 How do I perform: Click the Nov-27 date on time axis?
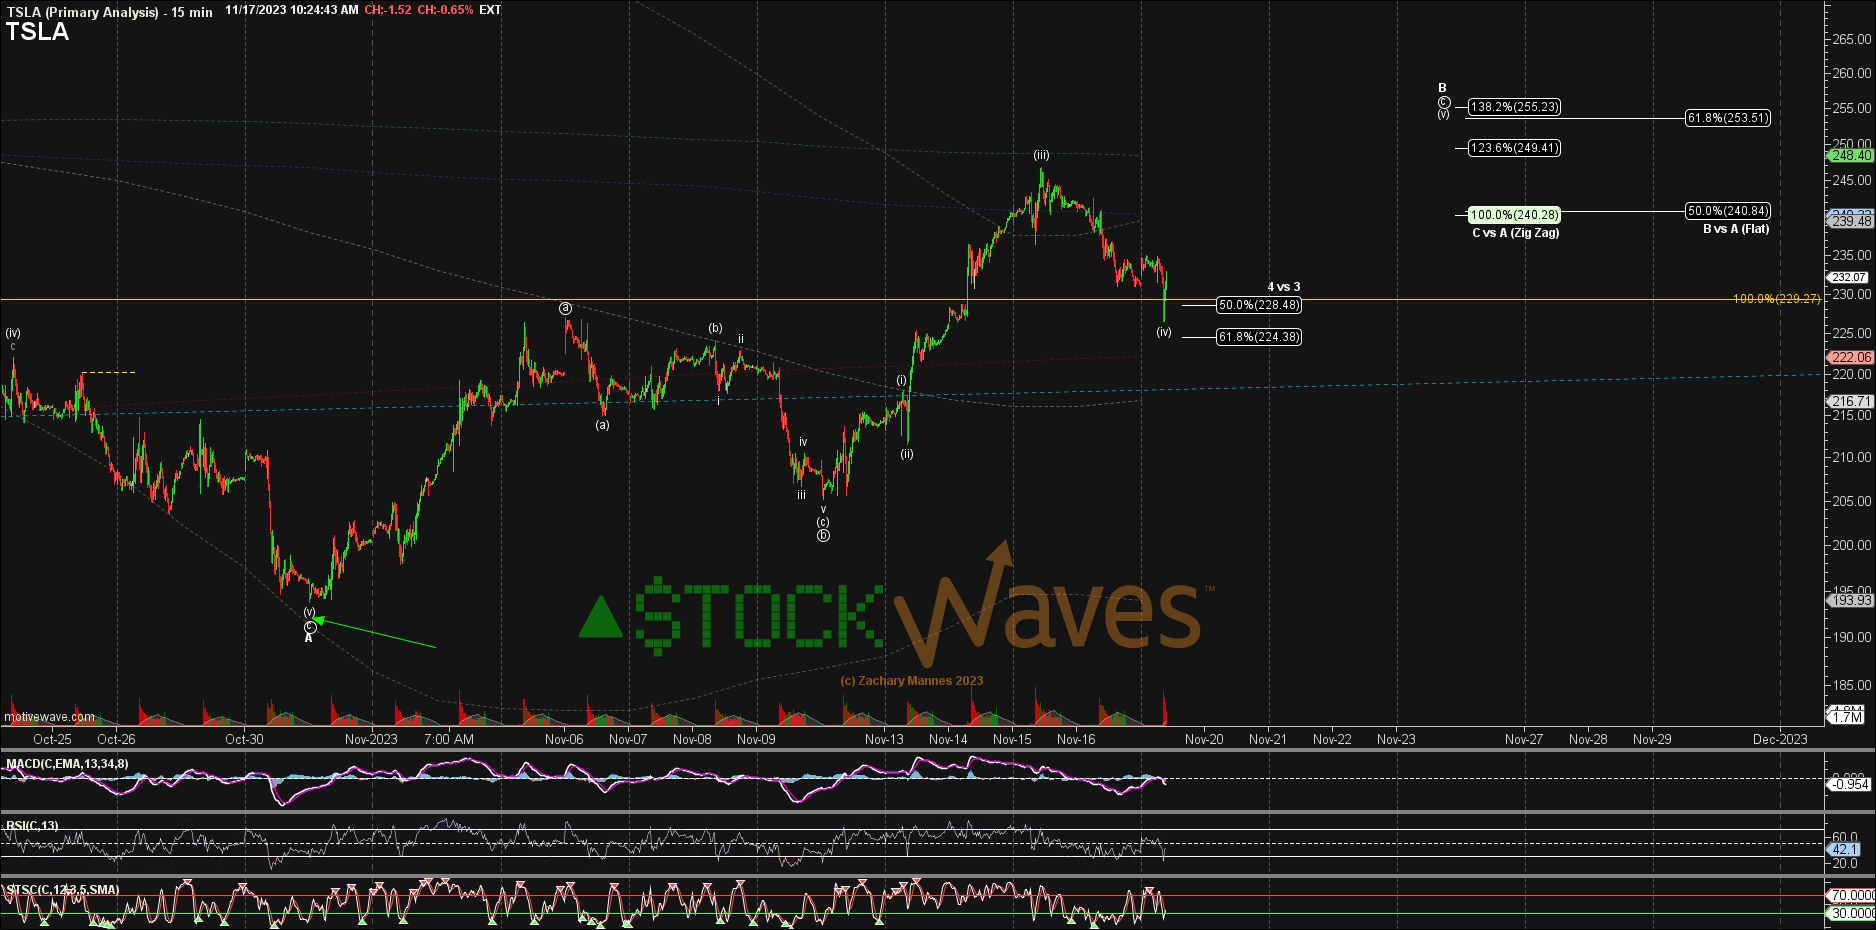click(x=1524, y=739)
